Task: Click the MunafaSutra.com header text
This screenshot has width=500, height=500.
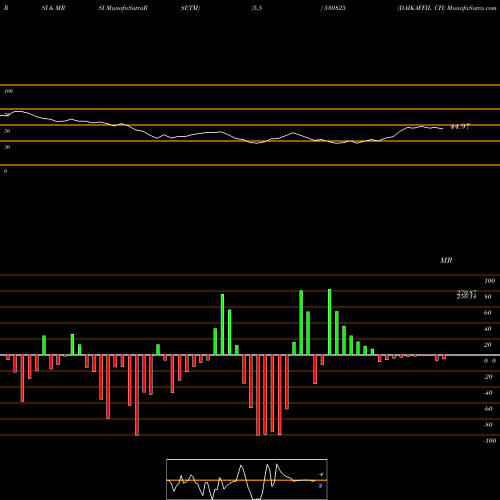Action: [x=472, y=8]
